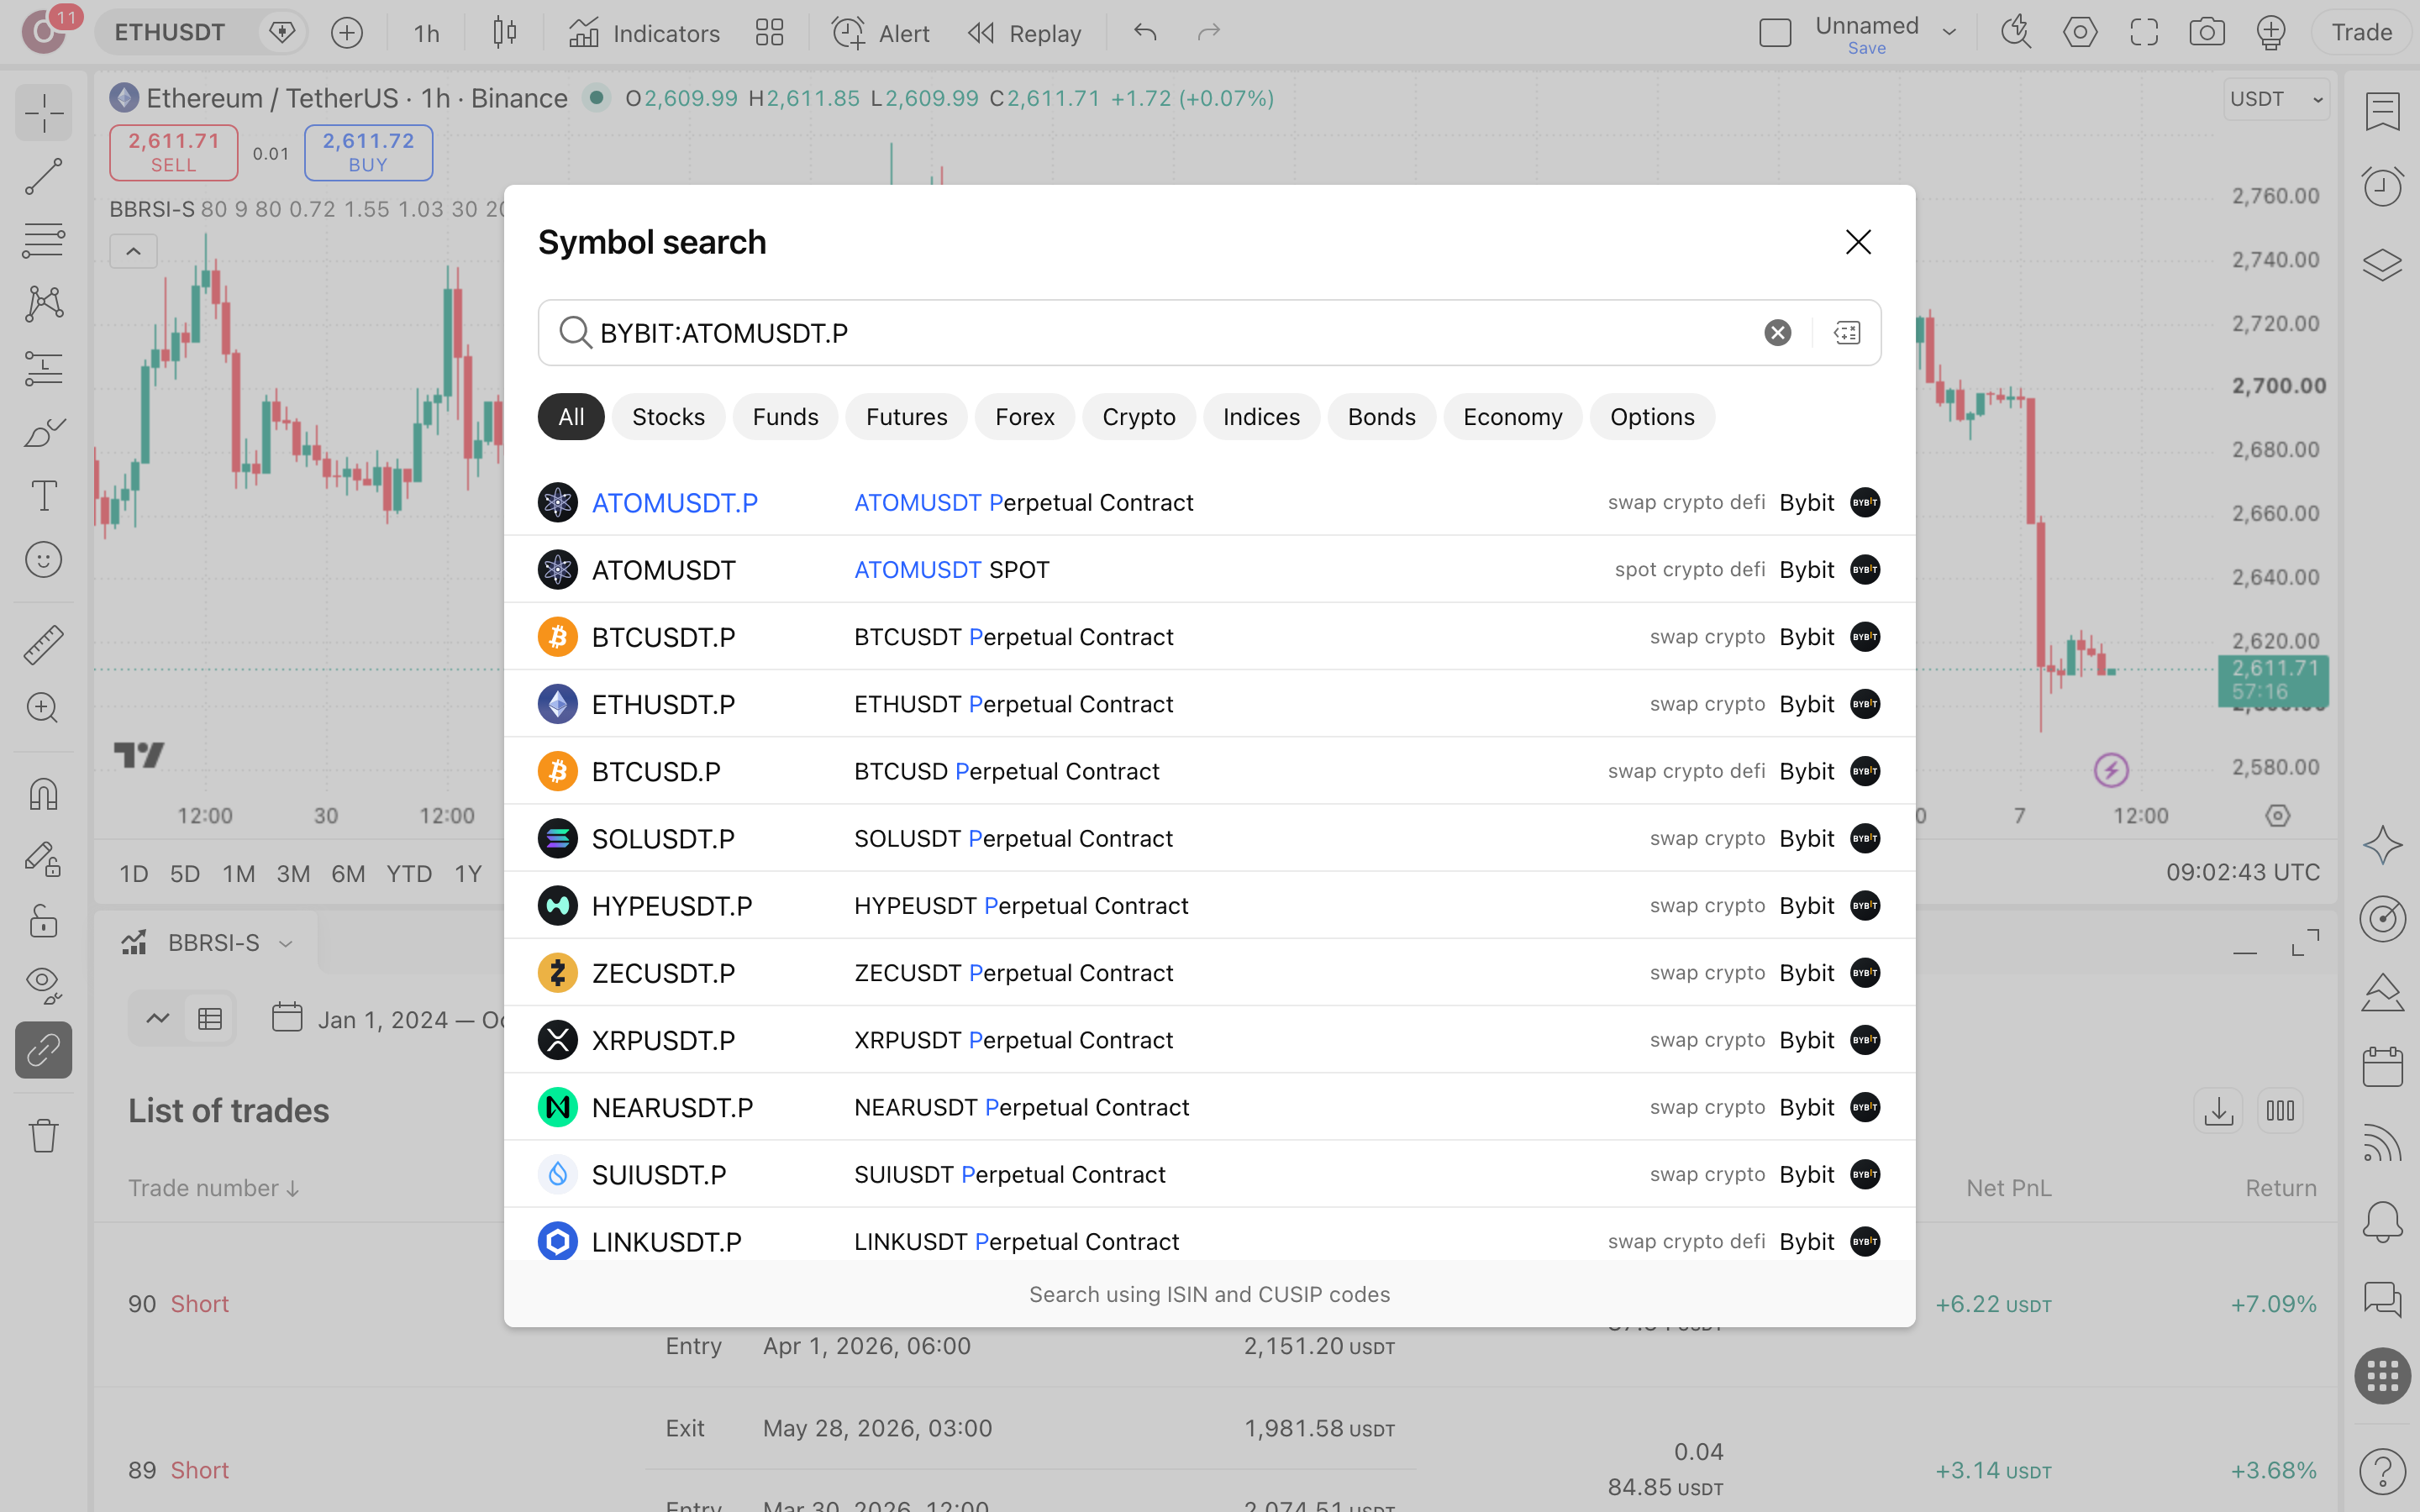Open the Unnamed layout dropdown arrow
Image resolution: width=2420 pixels, height=1512 pixels.
pos(1949,33)
